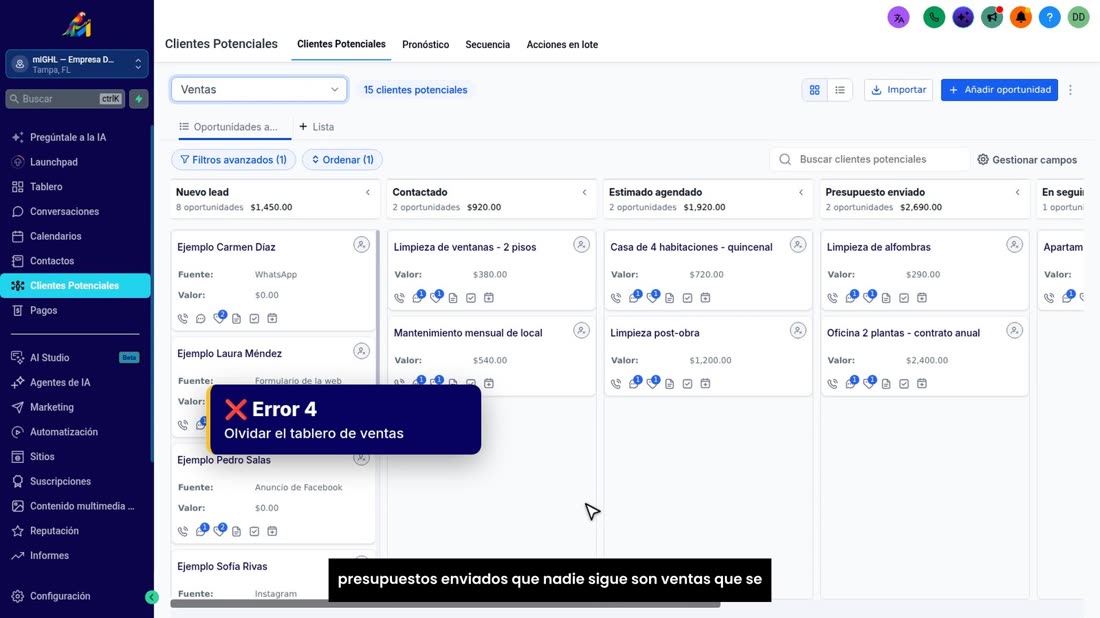
Task: Click phone icon on Limpieza de ventanas card
Action: pos(399,298)
